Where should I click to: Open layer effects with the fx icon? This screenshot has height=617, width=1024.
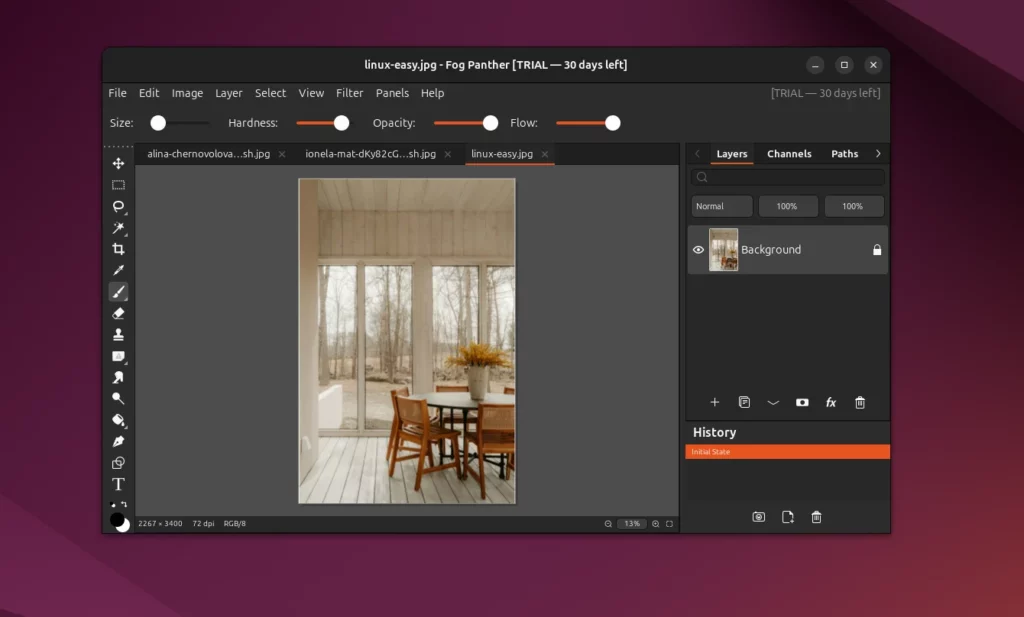click(x=831, y=402)
